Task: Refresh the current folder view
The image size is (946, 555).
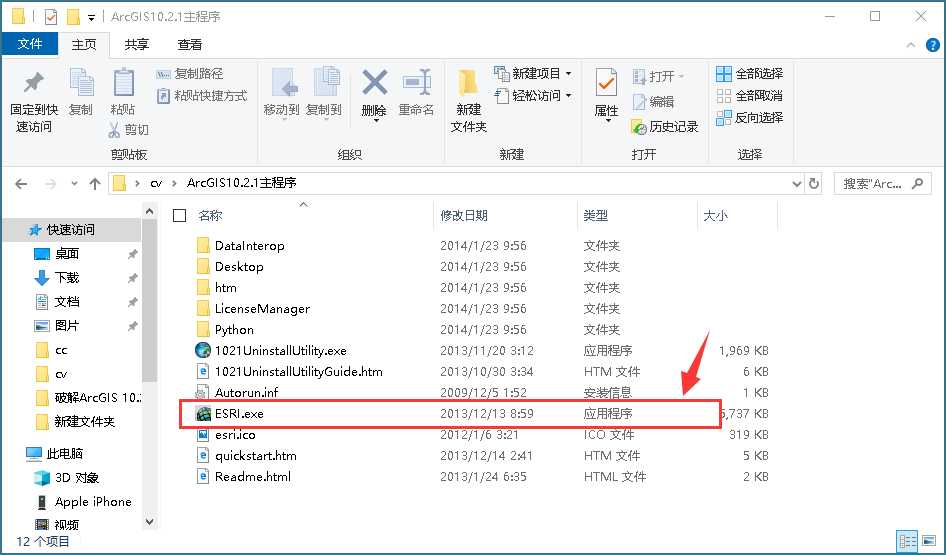Action: pos(813,184)
